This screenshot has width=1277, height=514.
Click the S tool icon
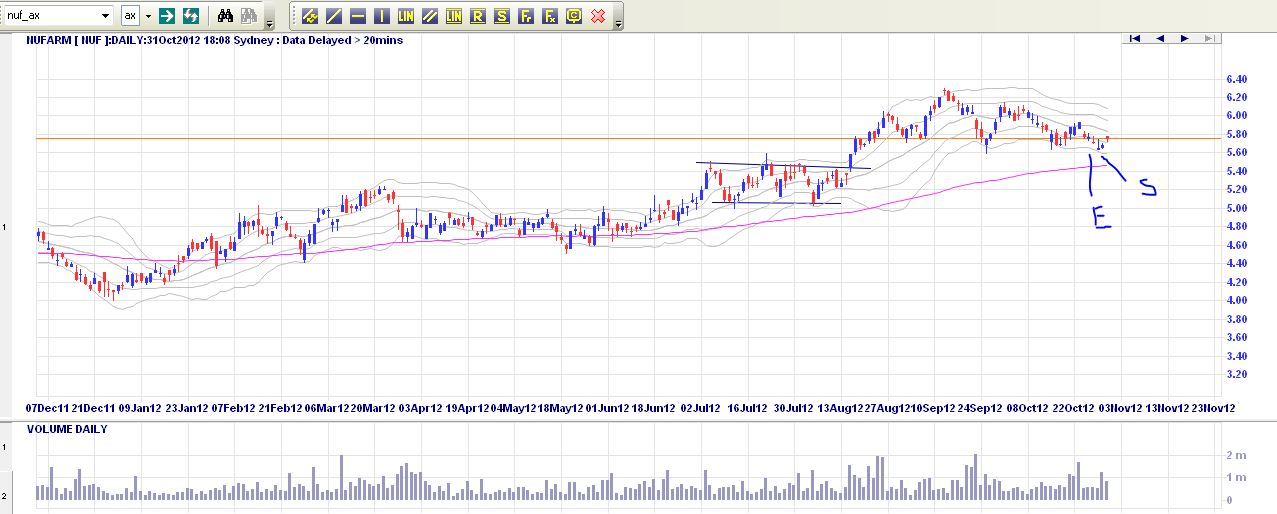502,16
